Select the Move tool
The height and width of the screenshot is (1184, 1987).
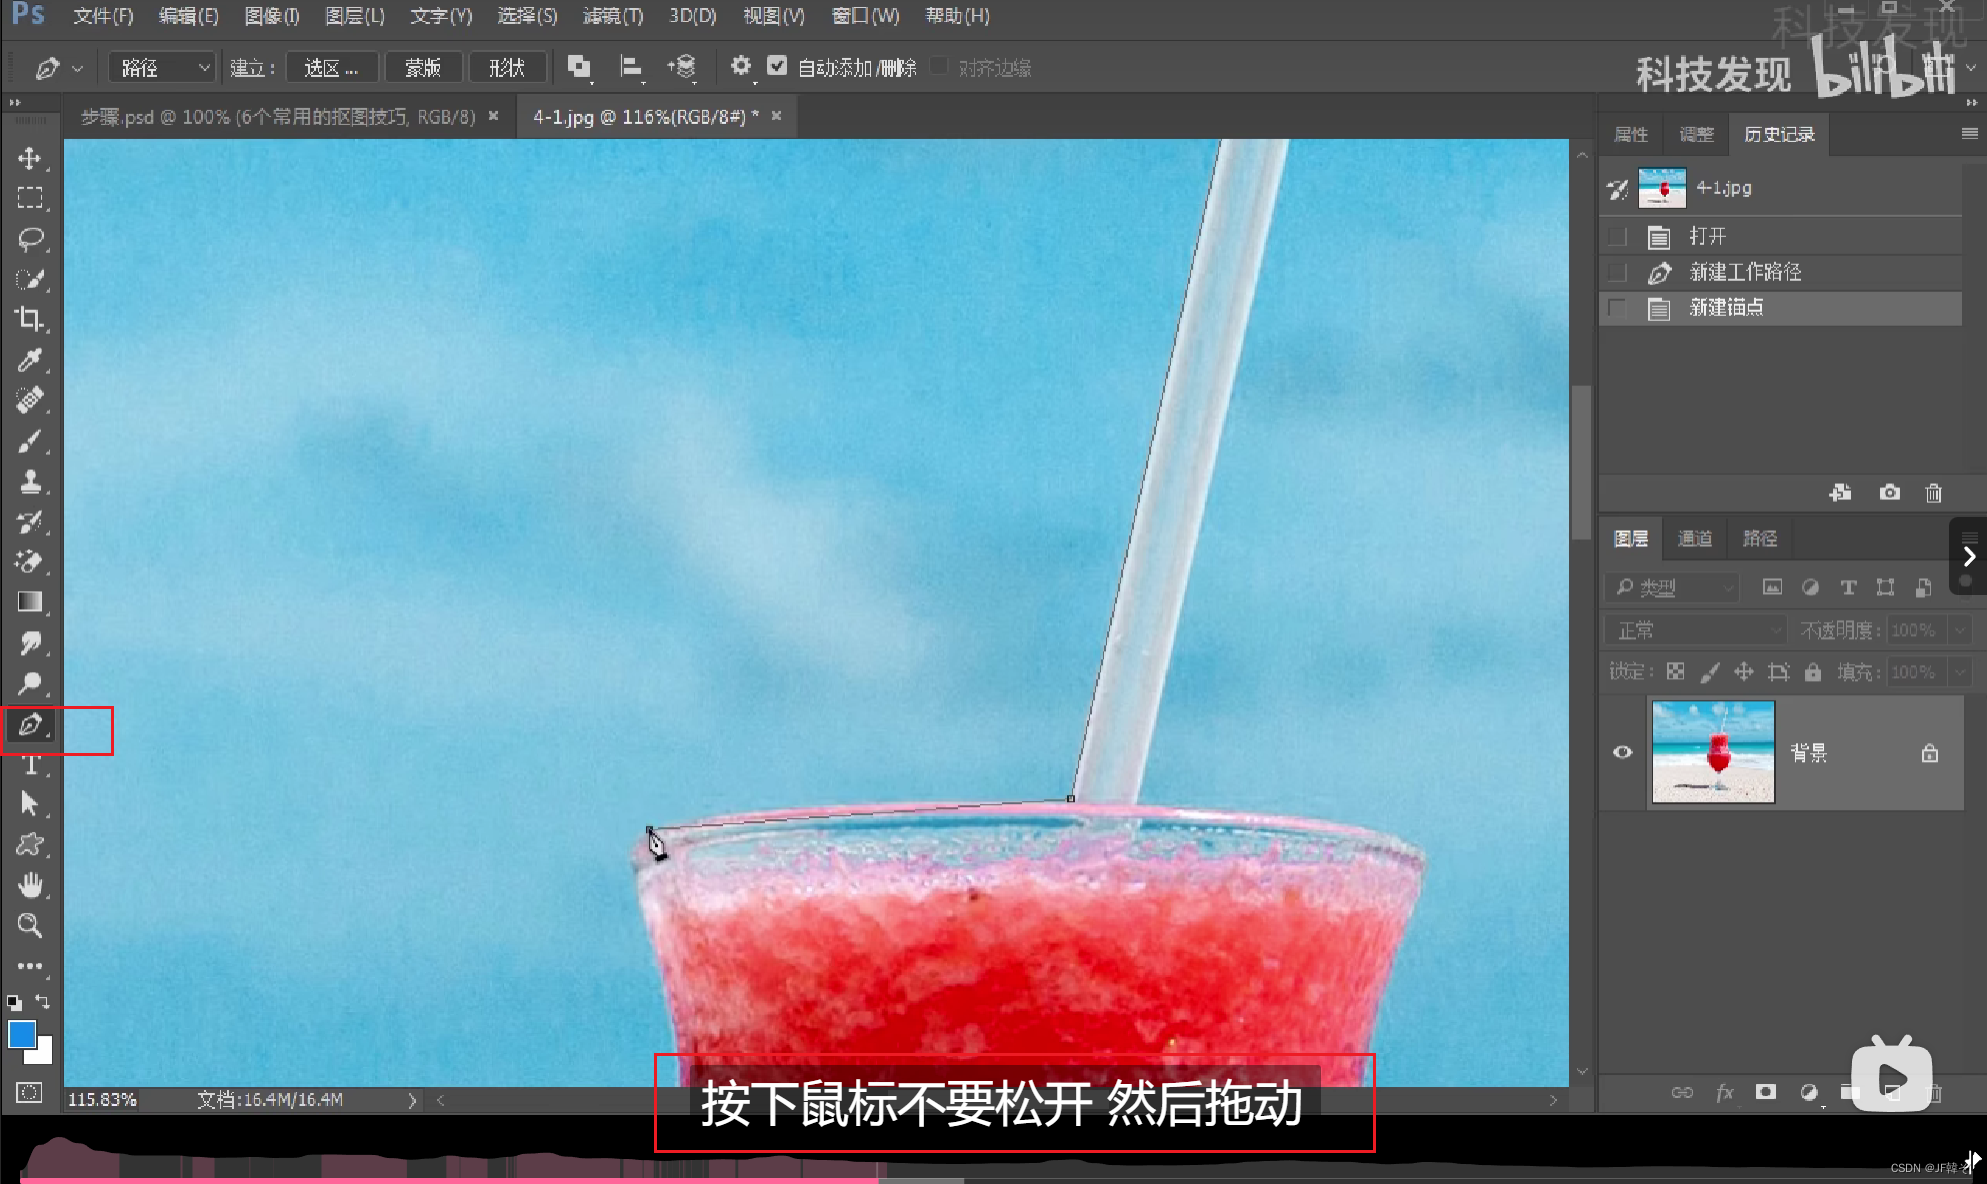pos(30,159)
